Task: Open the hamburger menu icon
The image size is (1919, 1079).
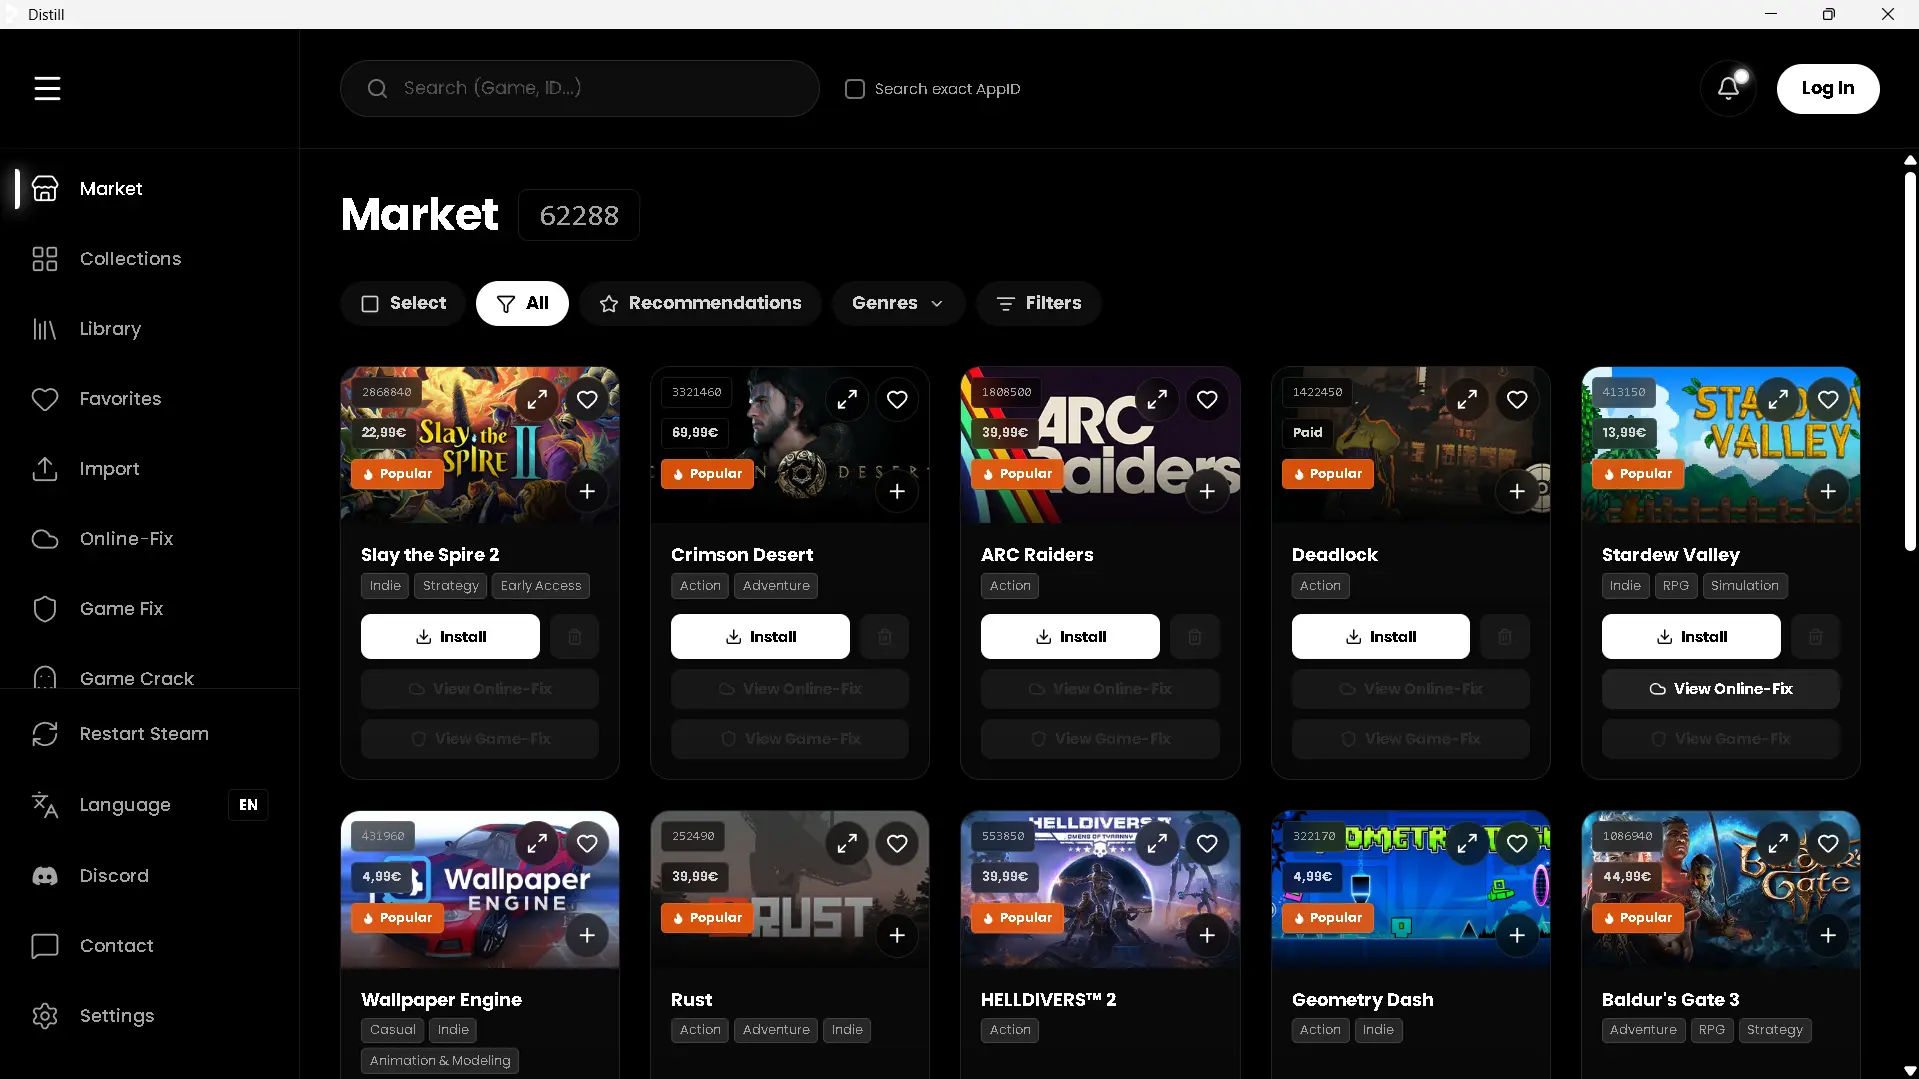Action: (47, 88)
